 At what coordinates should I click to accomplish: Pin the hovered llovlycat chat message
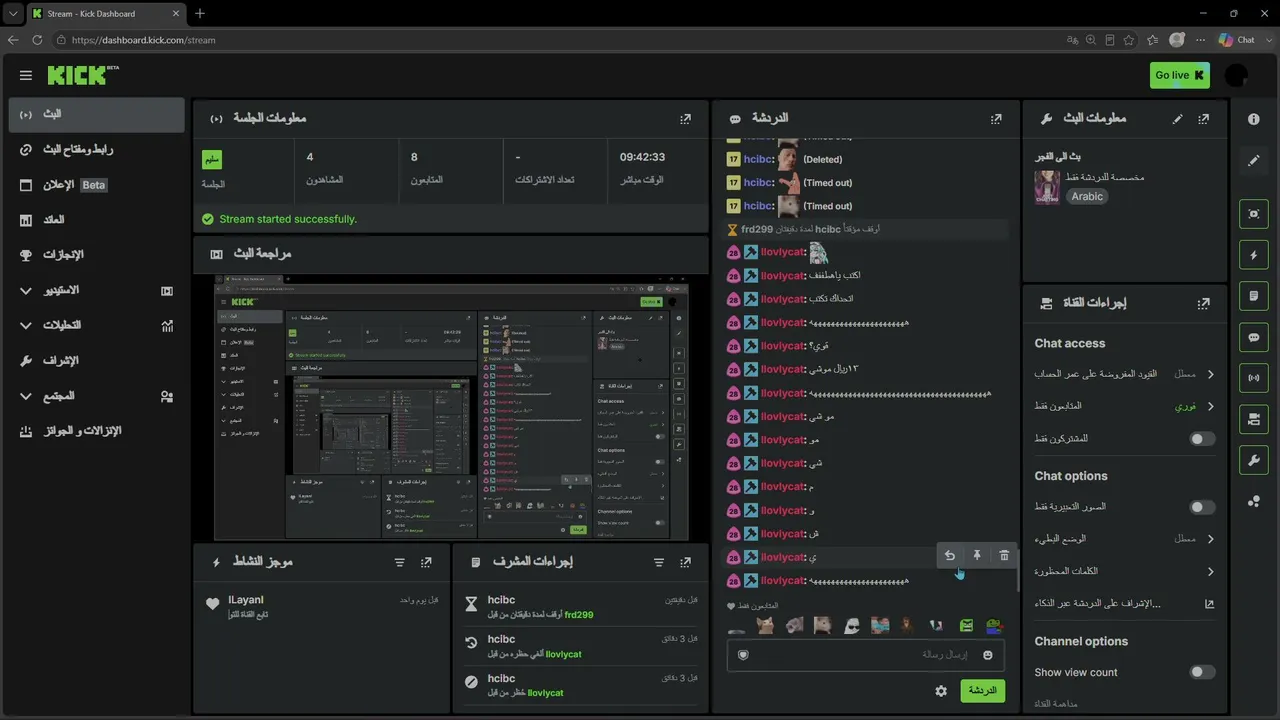(x=977, y=556)
